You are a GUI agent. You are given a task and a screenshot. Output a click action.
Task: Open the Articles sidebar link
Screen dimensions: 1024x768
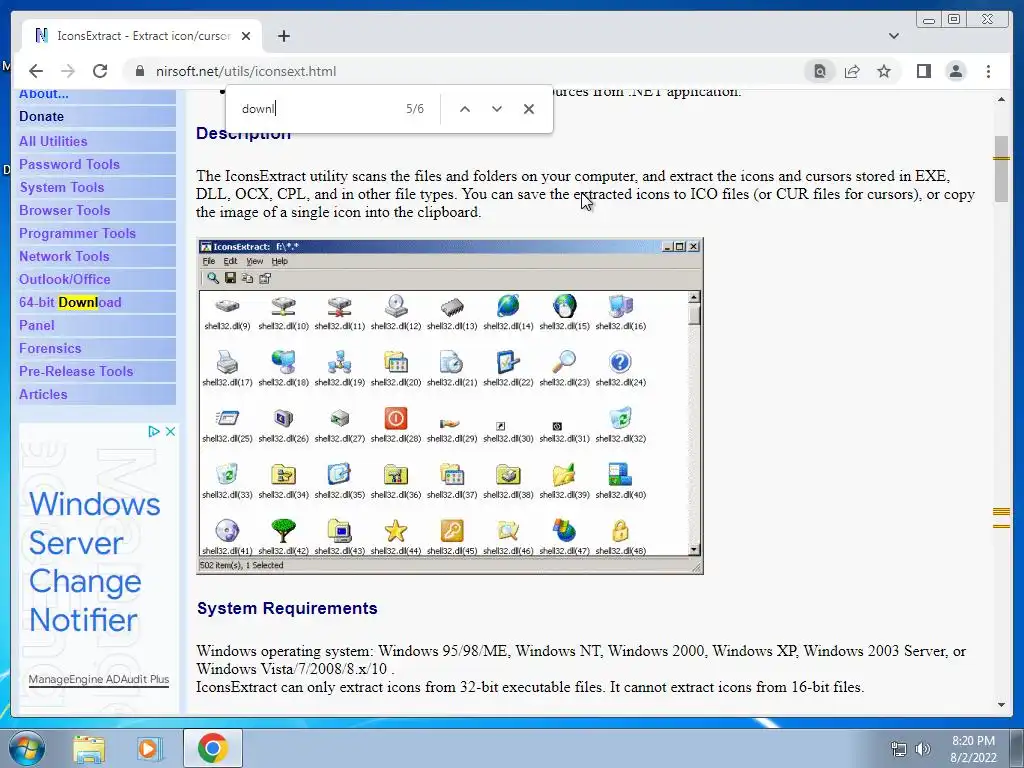pyautogui.click(x=43, y=394)
